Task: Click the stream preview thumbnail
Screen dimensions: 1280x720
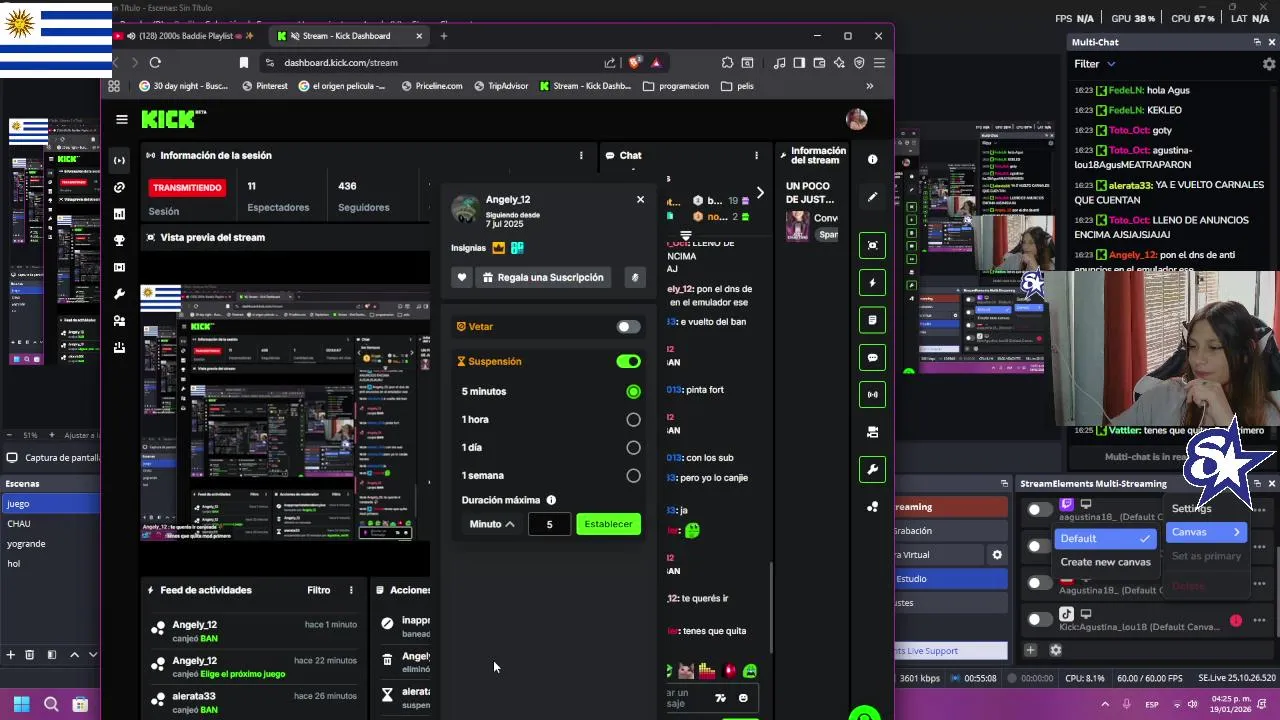Action: [285, 412]
